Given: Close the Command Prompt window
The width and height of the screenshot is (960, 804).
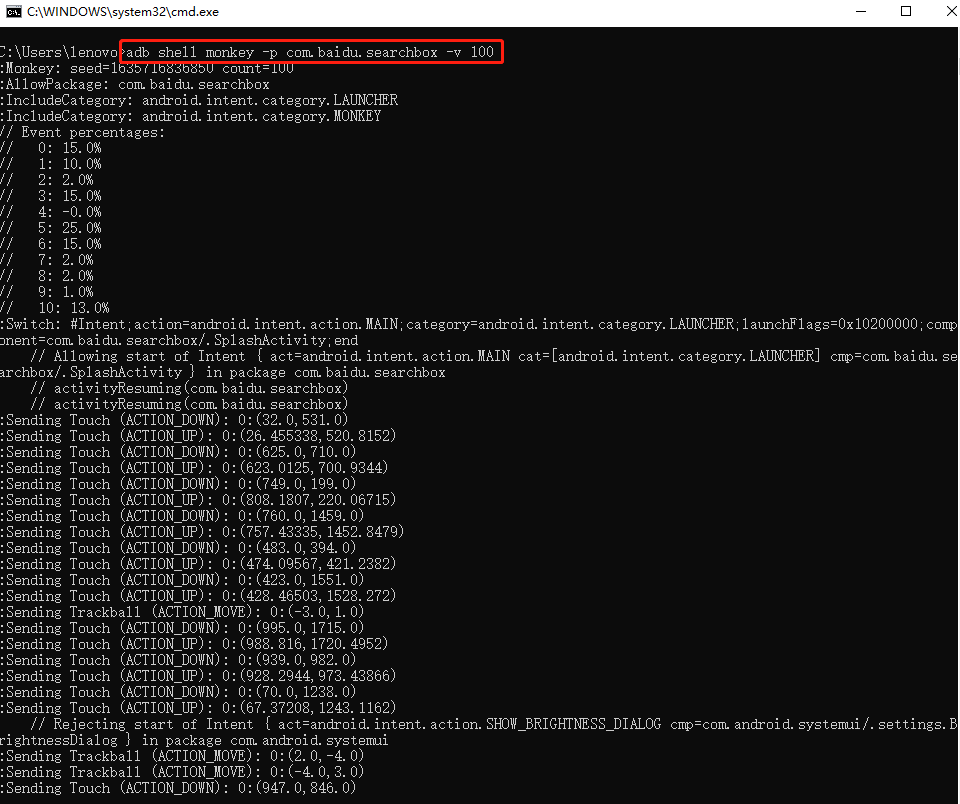Looking at the screenshot, I should [x=951, y=12].
